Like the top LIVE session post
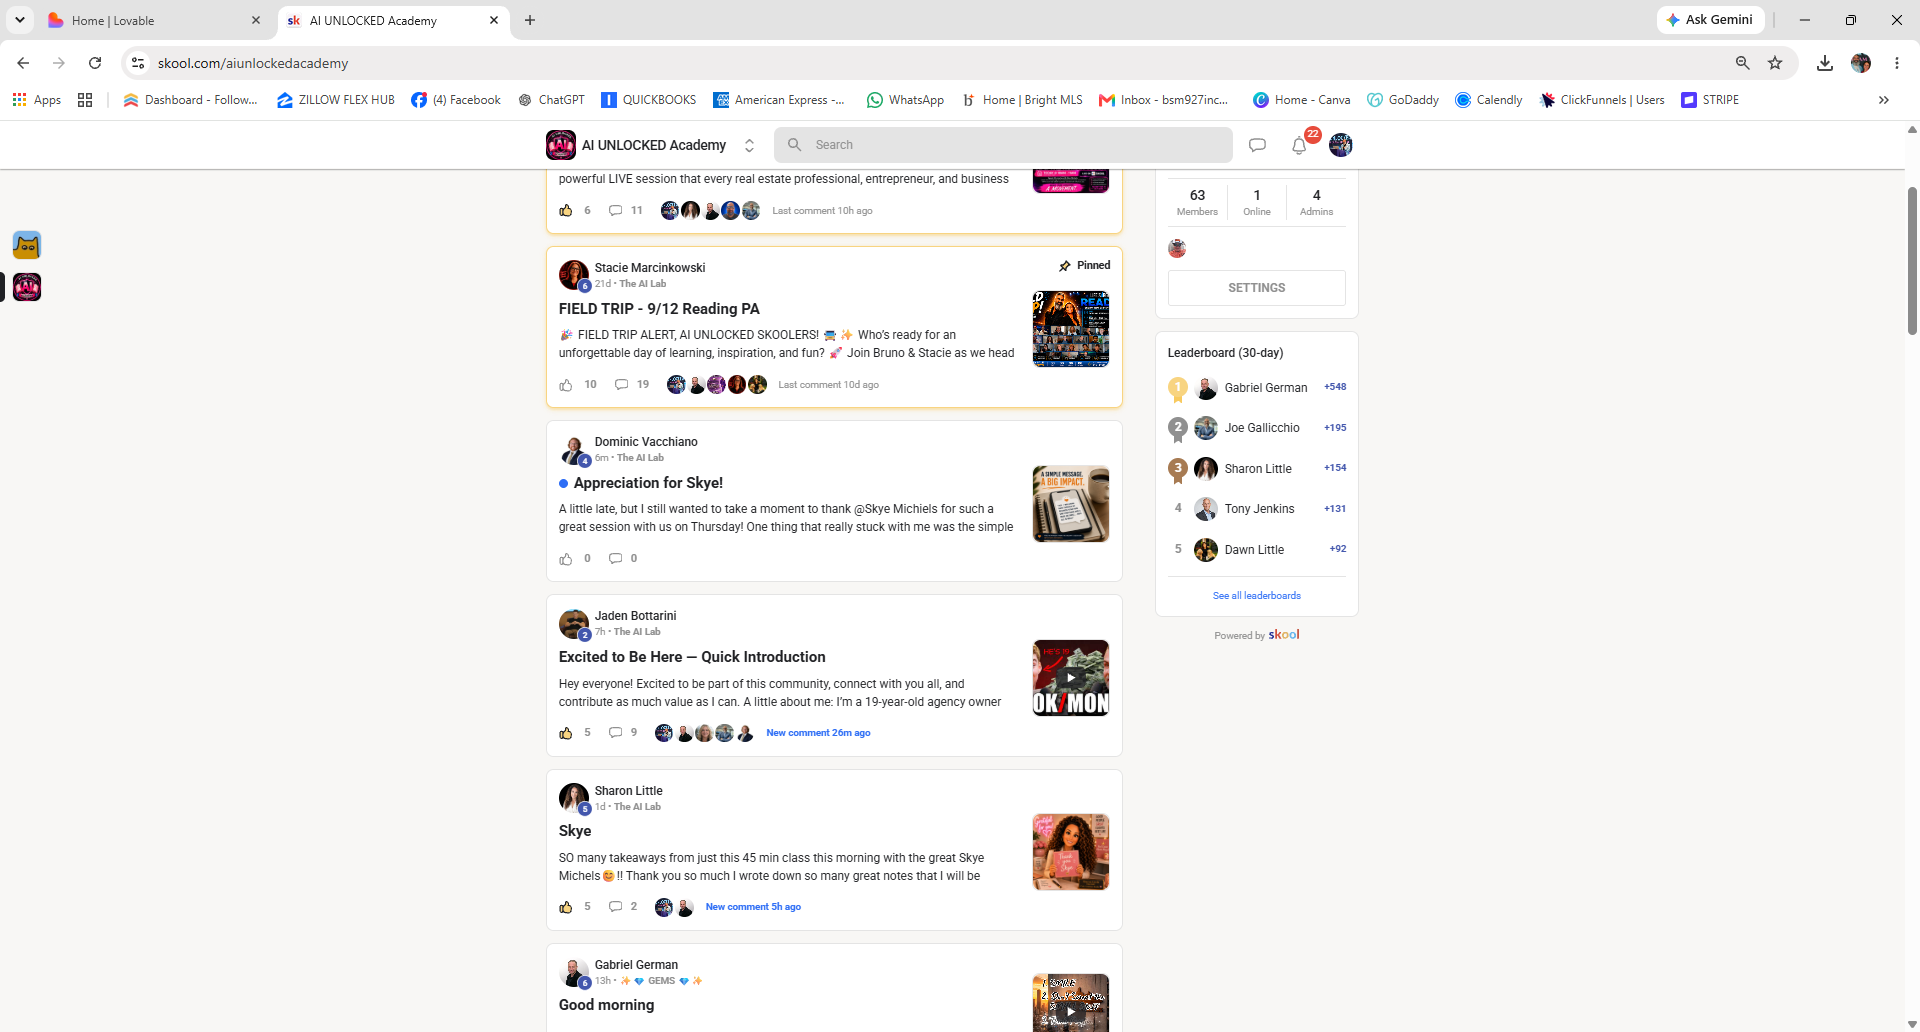1920x1032 pixels. pos(566,211)
